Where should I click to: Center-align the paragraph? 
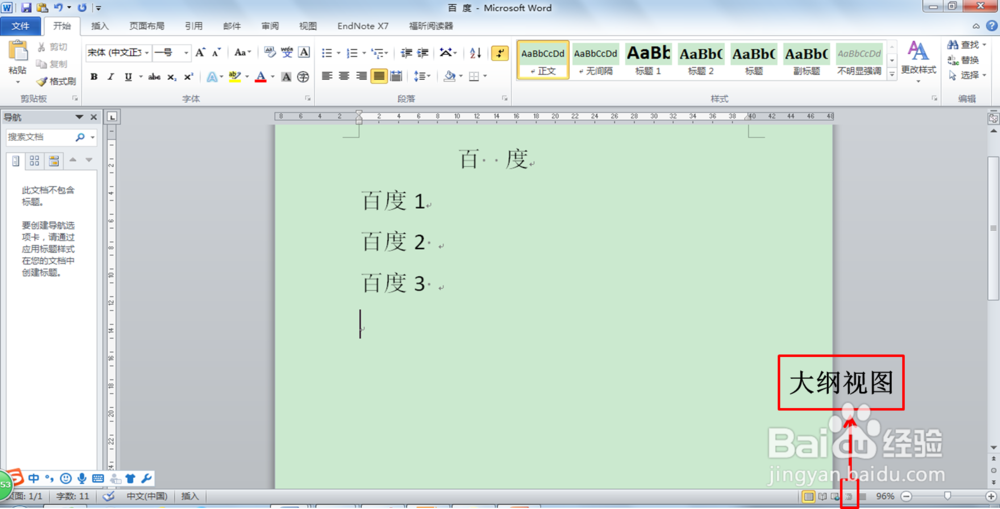344,77
